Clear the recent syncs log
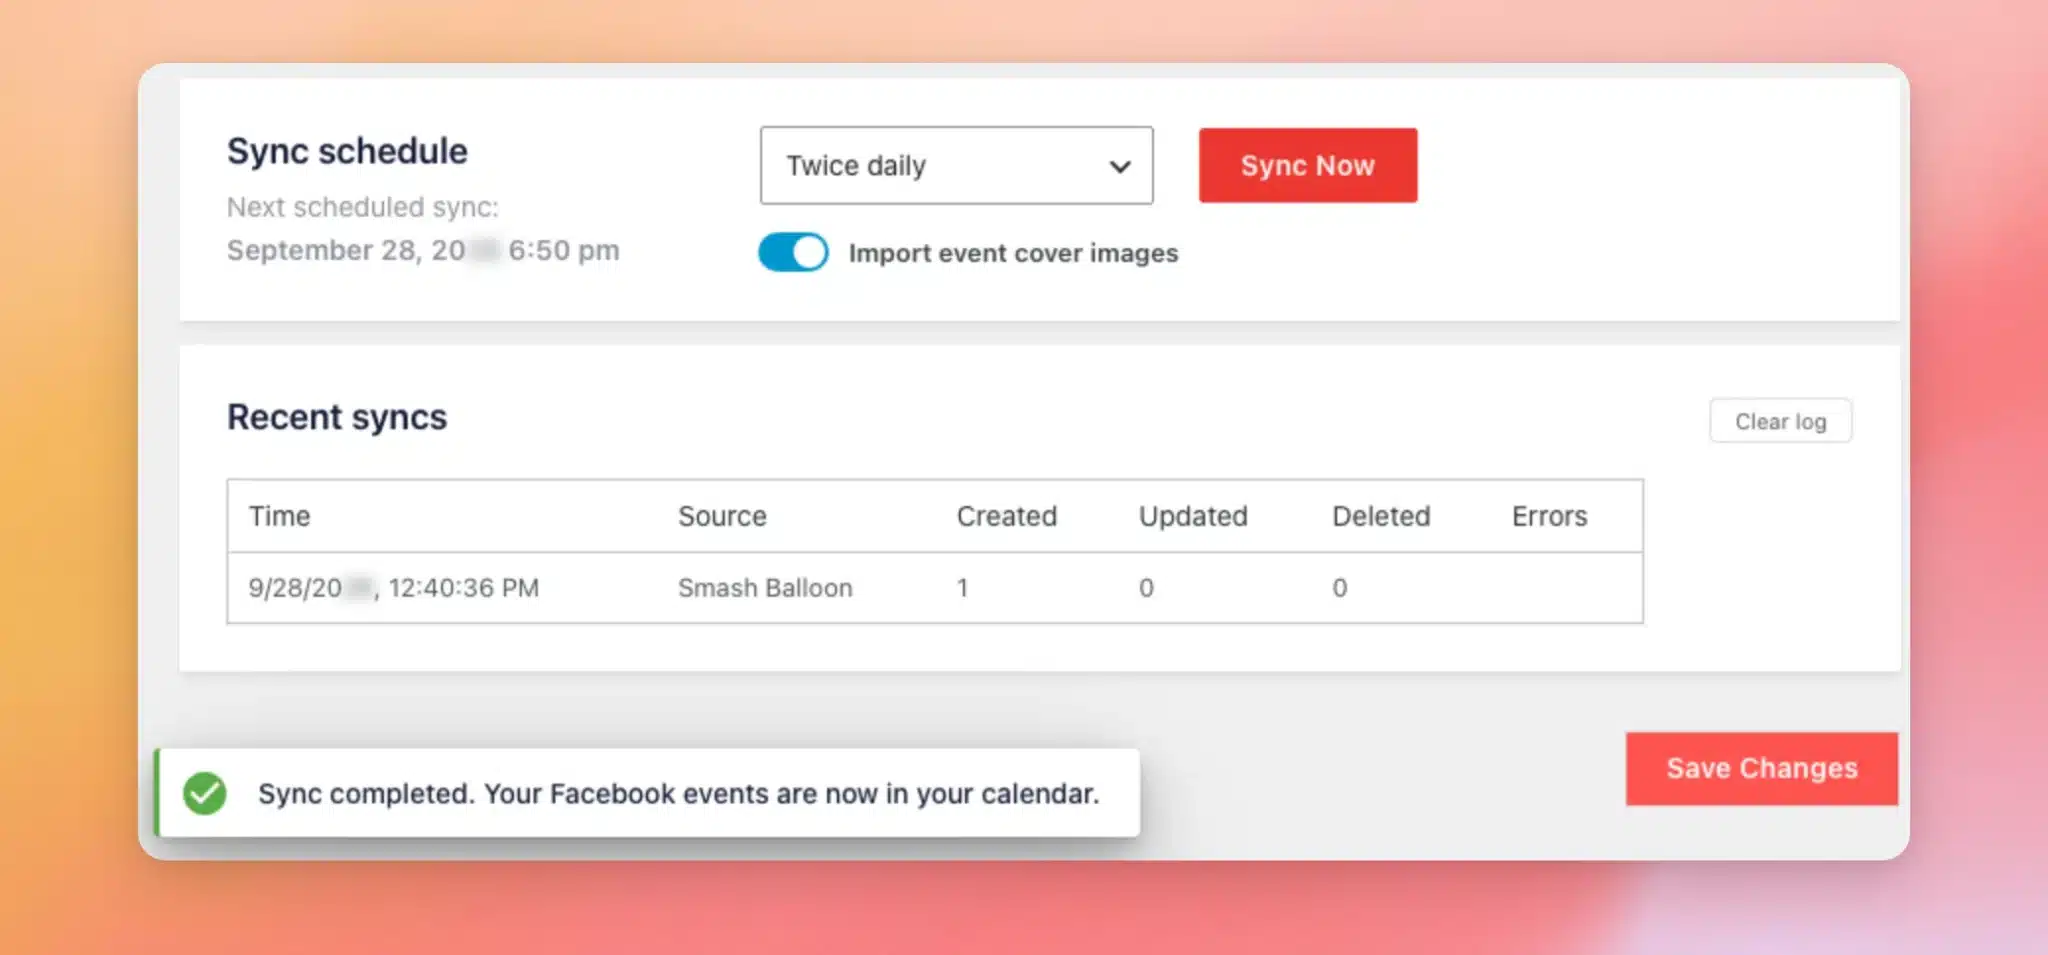This screenshot has height=955, width=2048. click(x=1780, y=421)
